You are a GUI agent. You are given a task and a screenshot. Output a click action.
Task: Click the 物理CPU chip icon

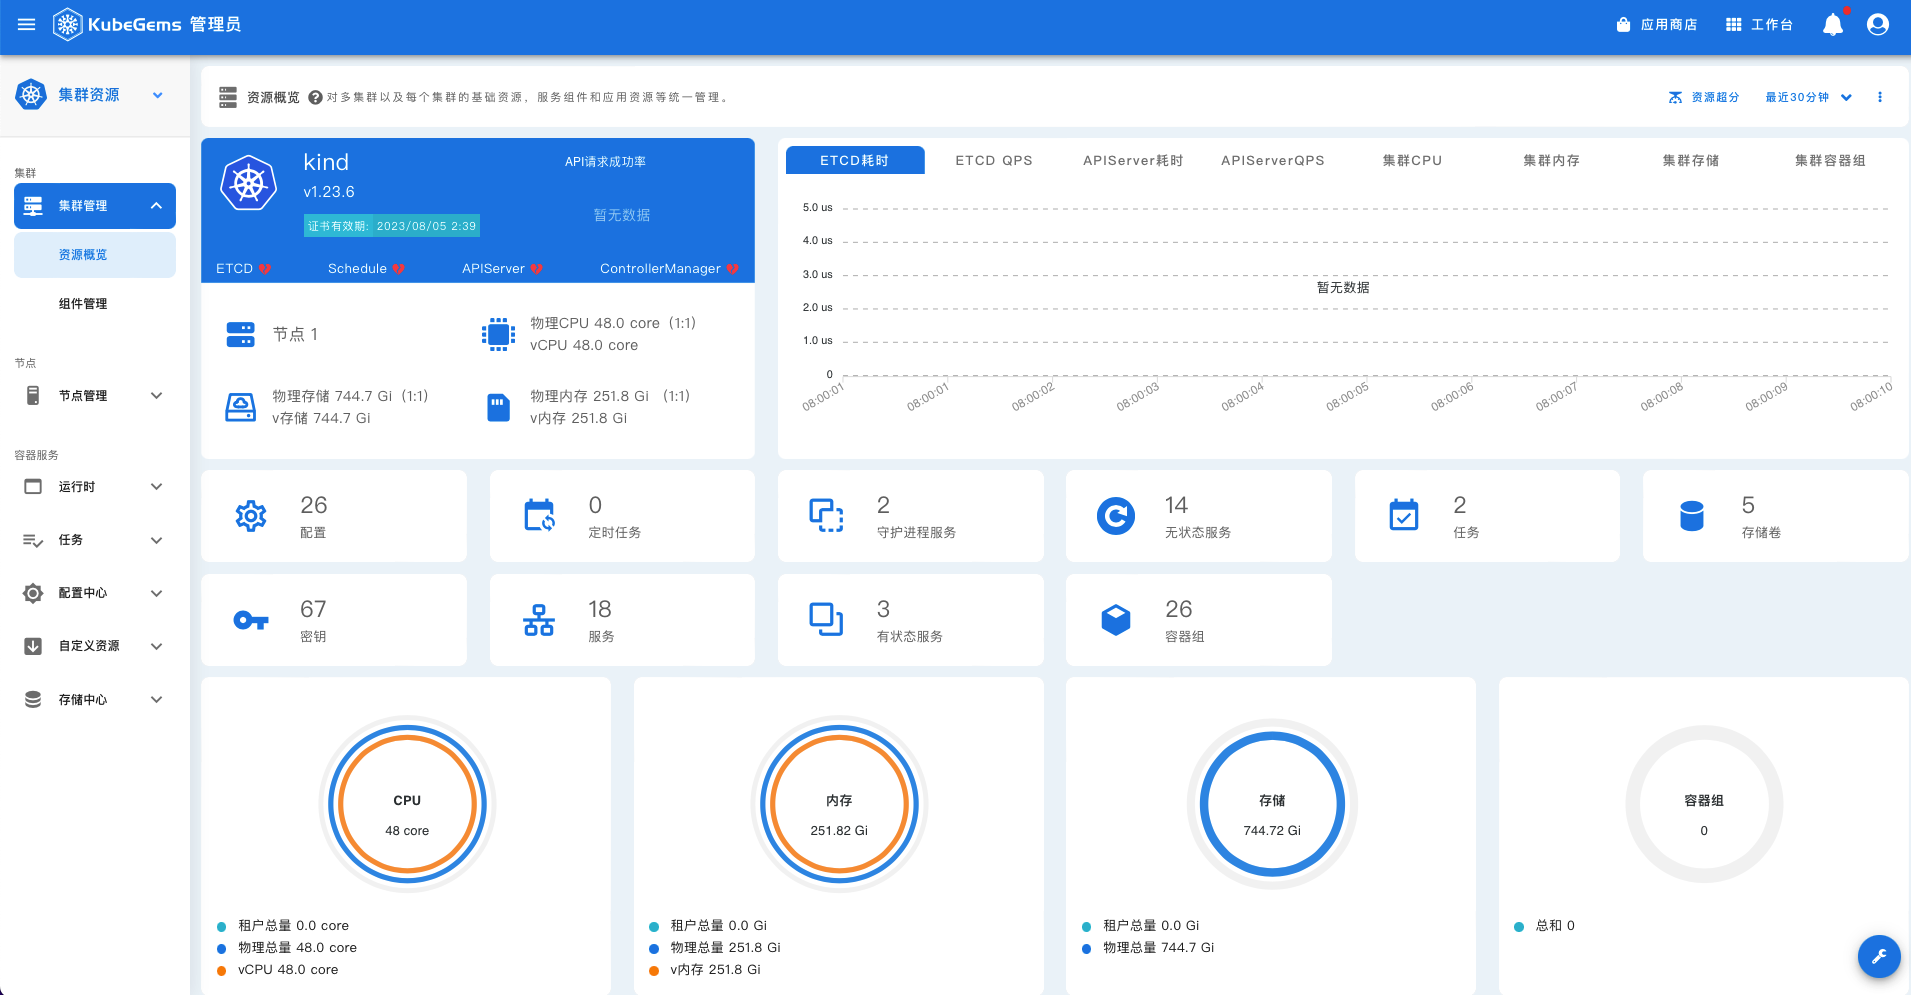(x=498, y=334)
